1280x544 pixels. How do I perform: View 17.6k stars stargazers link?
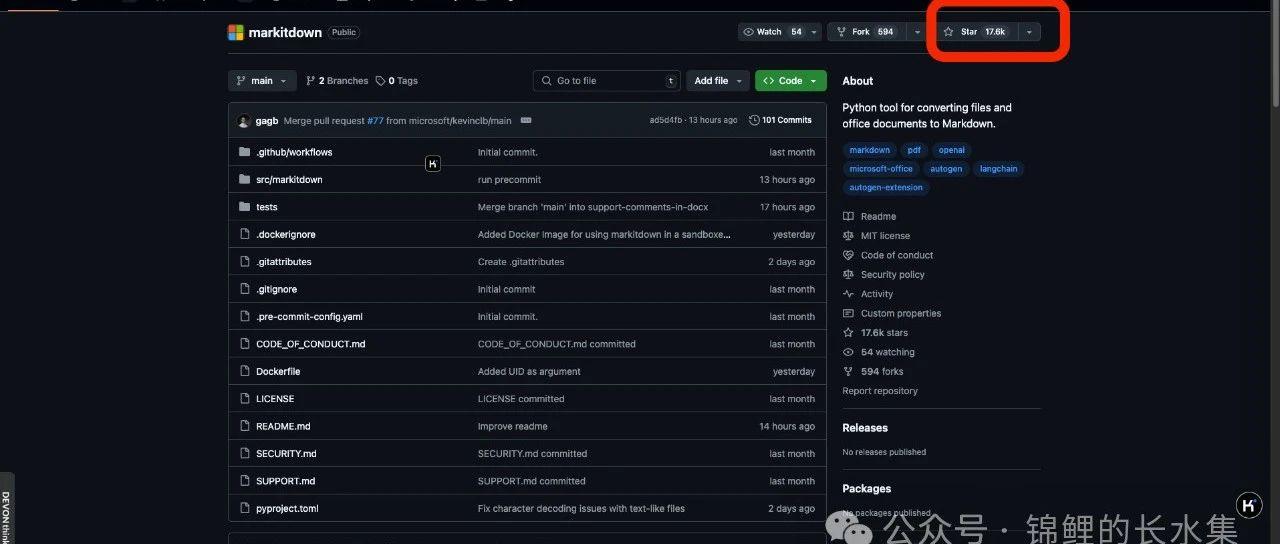click(x=876, y=333)
